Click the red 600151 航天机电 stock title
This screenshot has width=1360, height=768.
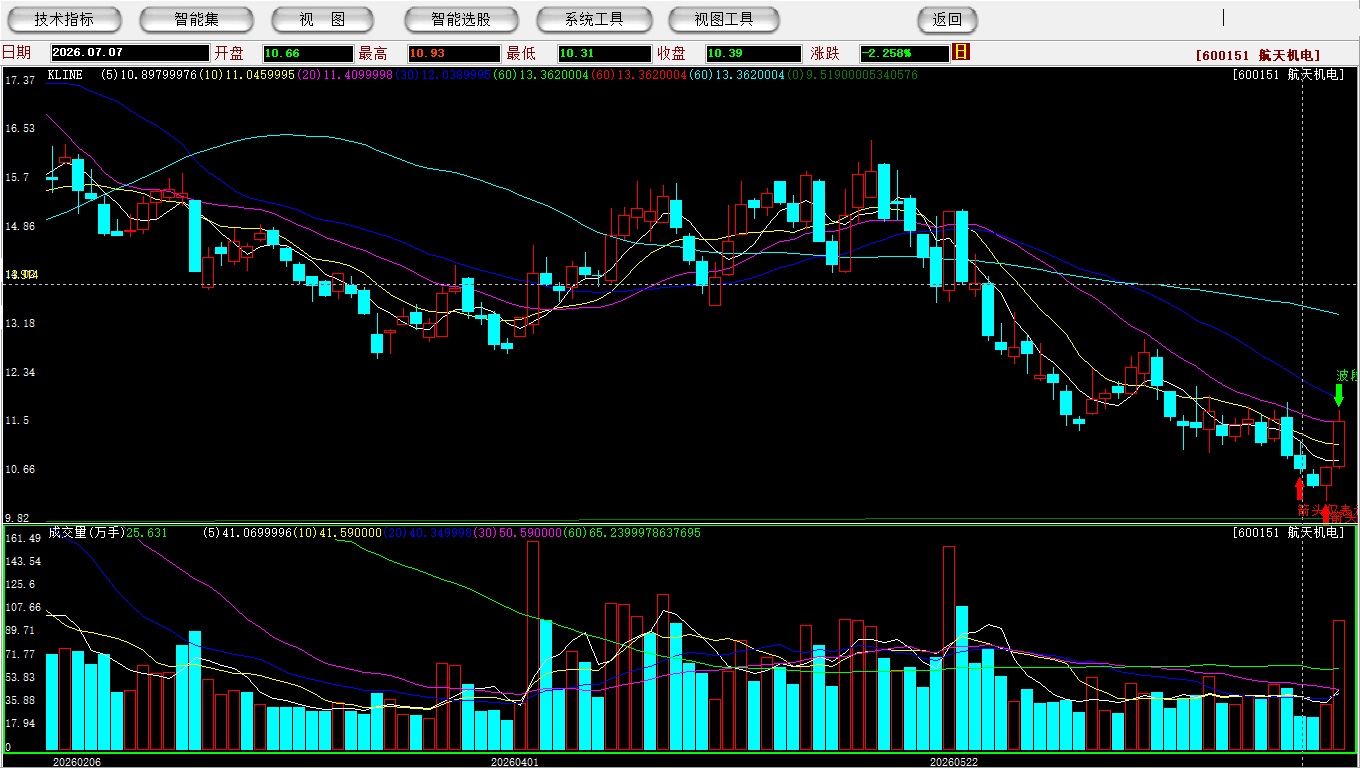point(1257,56)
